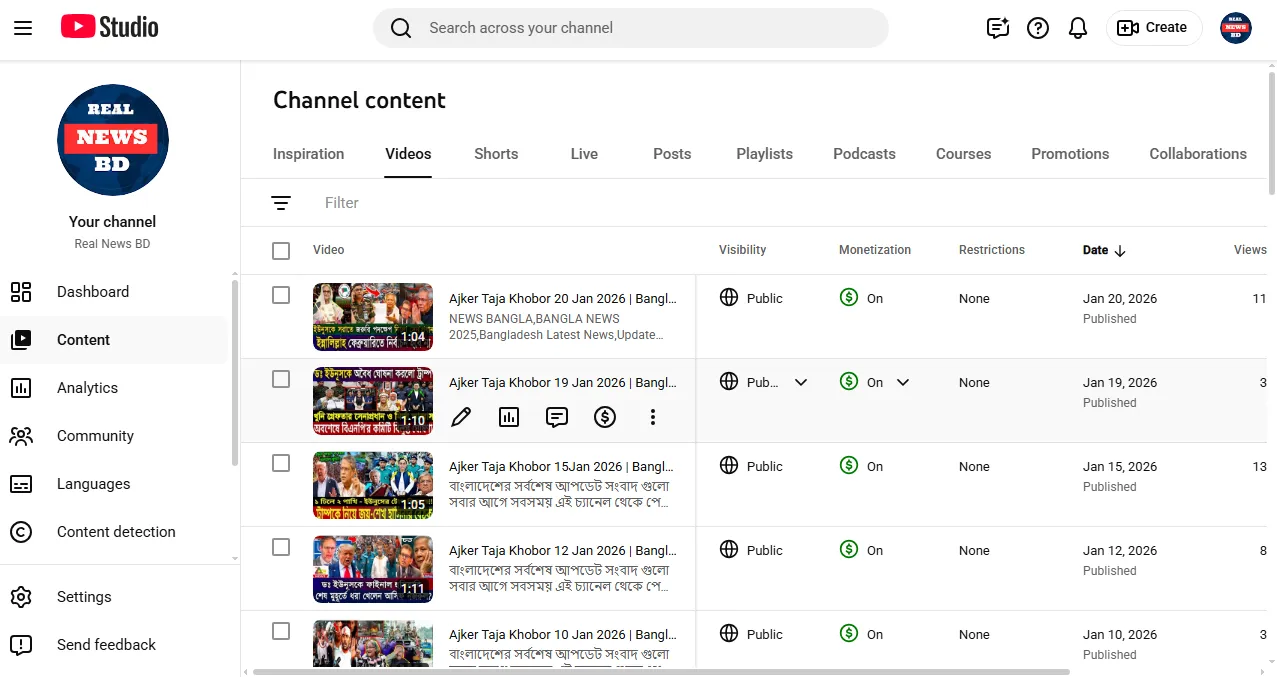
Task: Switch to the Podcasts tab
Action: click(864, 154)
